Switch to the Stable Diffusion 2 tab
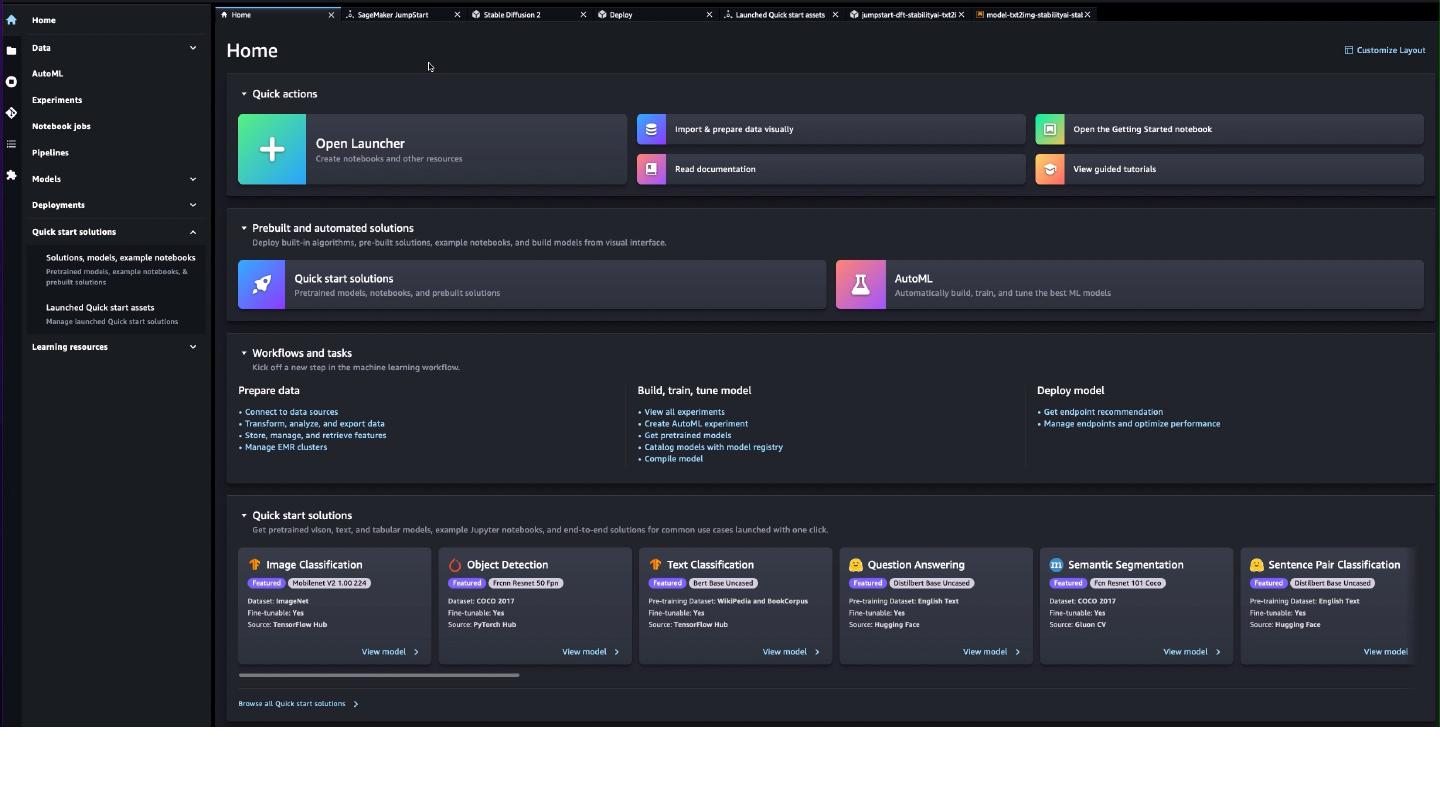The image size is (1440, 810). coord(512,15)
